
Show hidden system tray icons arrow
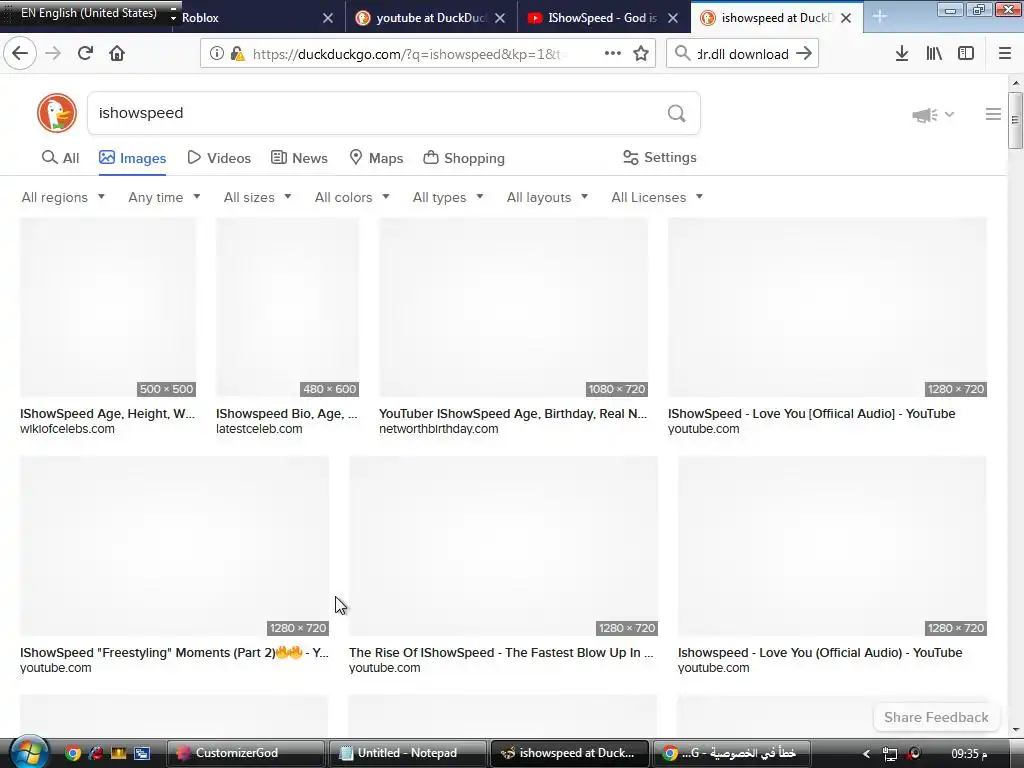tap(867, 754)
